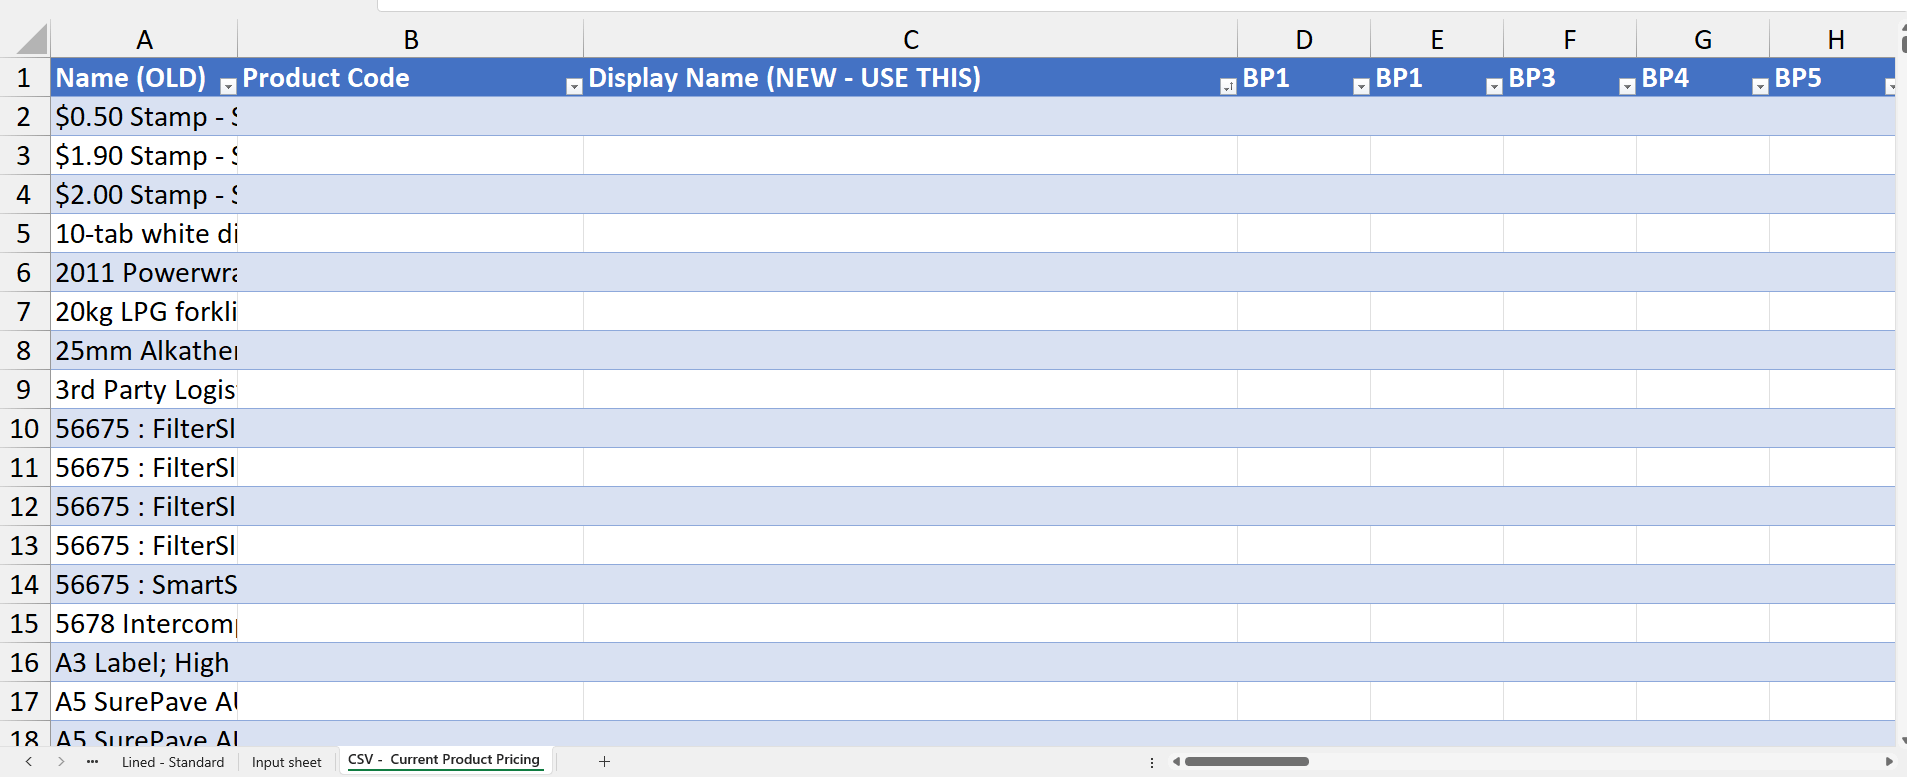Switch to Lined - Standard sheet tab
Screen dimensions: 1907x777
tap(173, 762)
